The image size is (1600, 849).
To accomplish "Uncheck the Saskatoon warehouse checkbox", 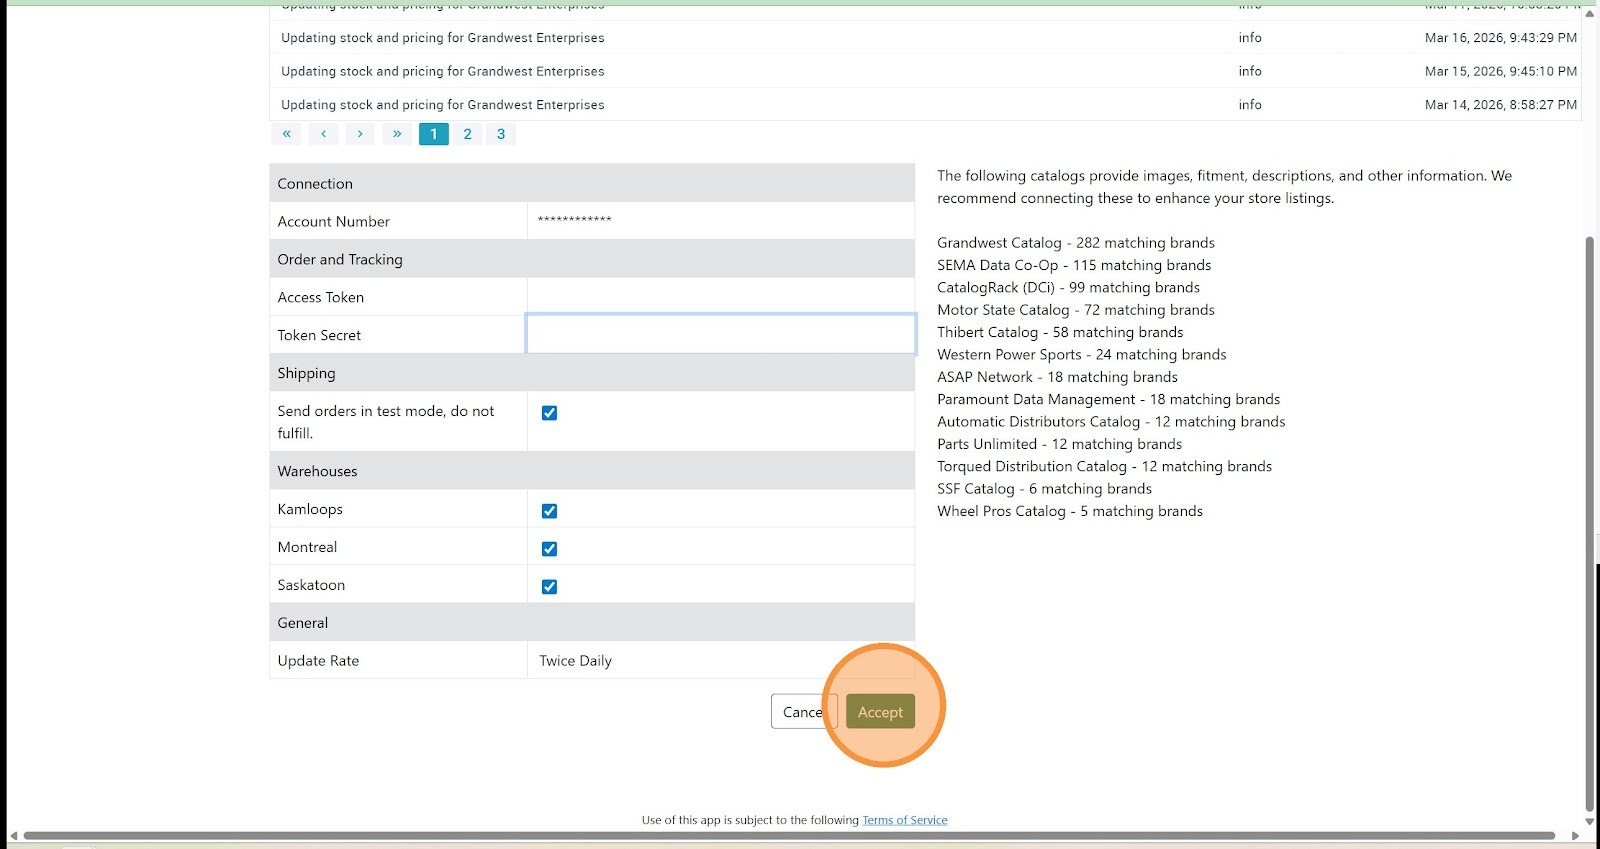I will coord(549,587).
